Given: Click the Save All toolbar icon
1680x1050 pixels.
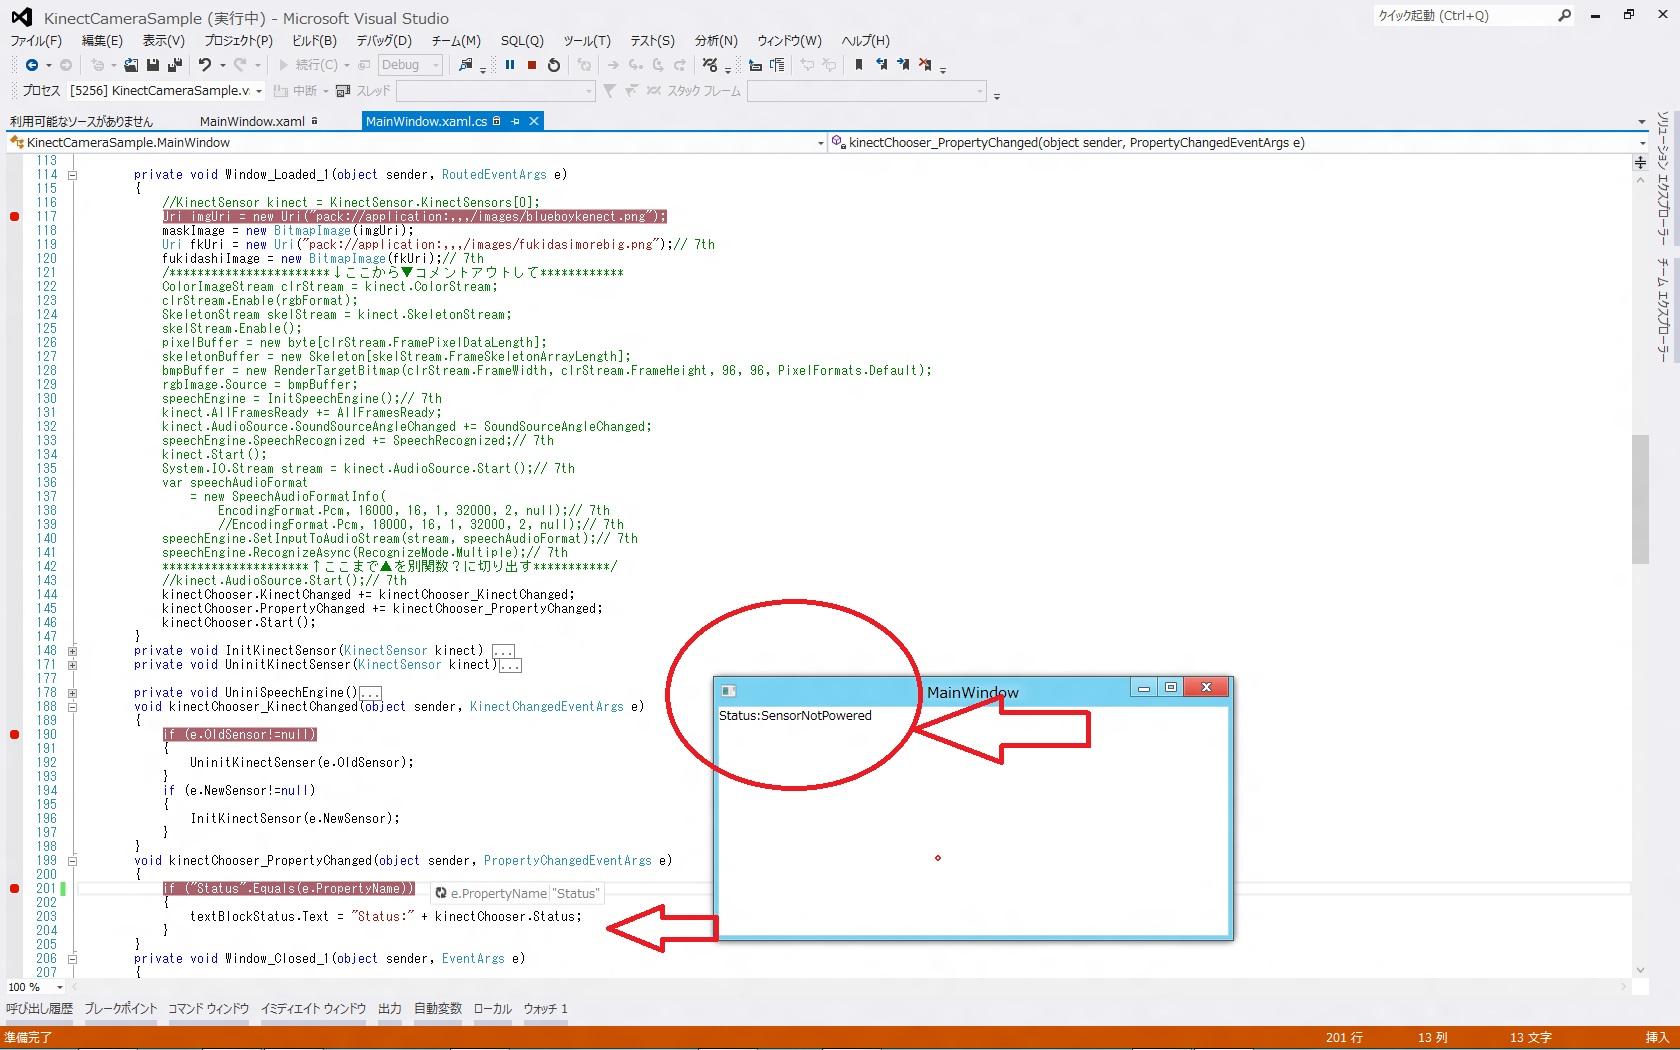Looking at the screenshot, I should pos(174,65).
